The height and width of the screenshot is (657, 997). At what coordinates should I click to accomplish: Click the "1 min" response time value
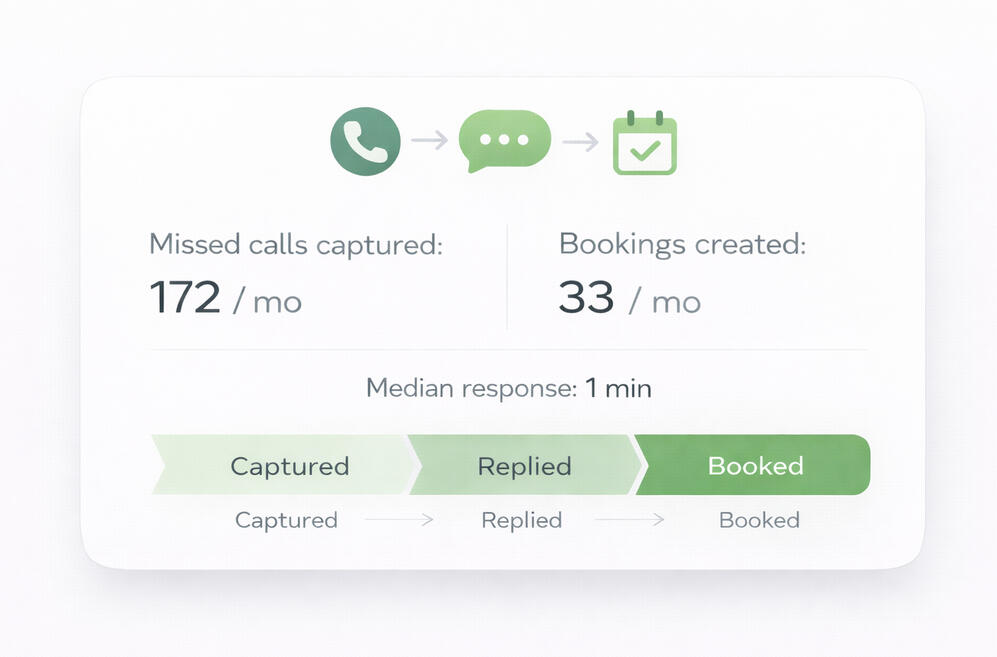pyautogui.click(x=618, y=388)
